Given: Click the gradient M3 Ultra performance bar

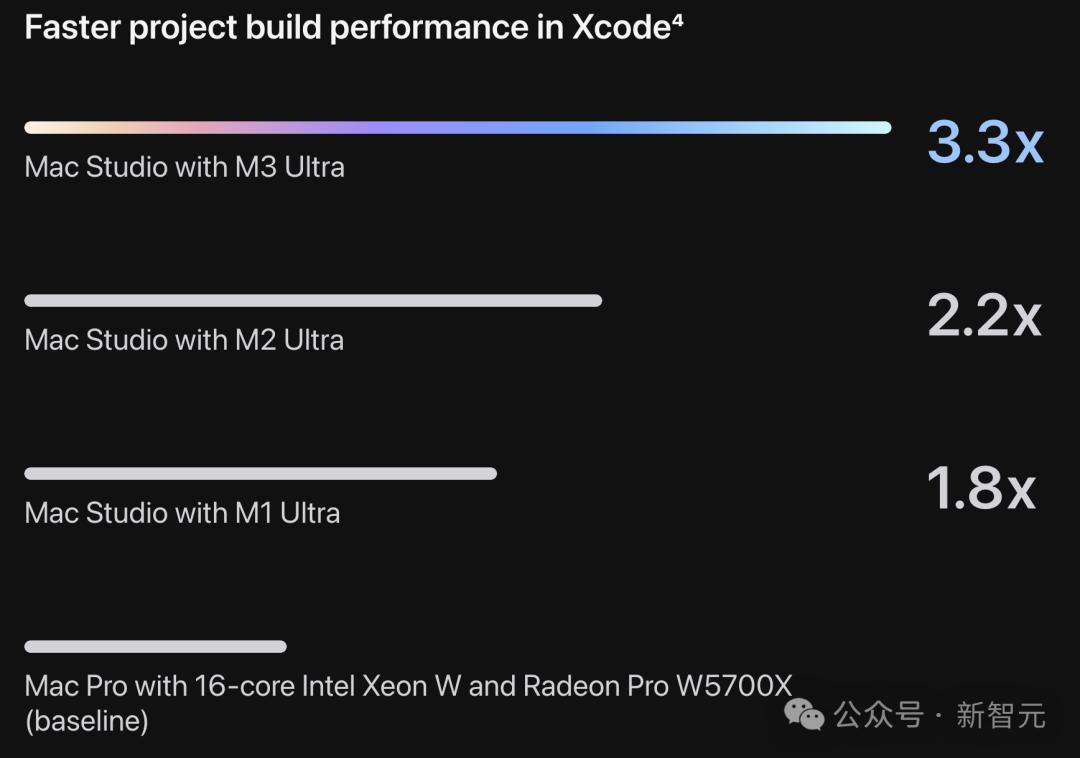Looking at the screenshot, I should pos(457,128).
